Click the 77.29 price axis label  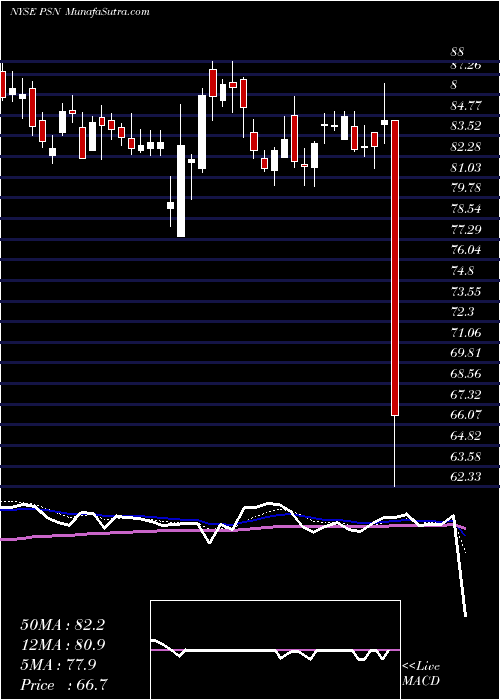(466, 229)
